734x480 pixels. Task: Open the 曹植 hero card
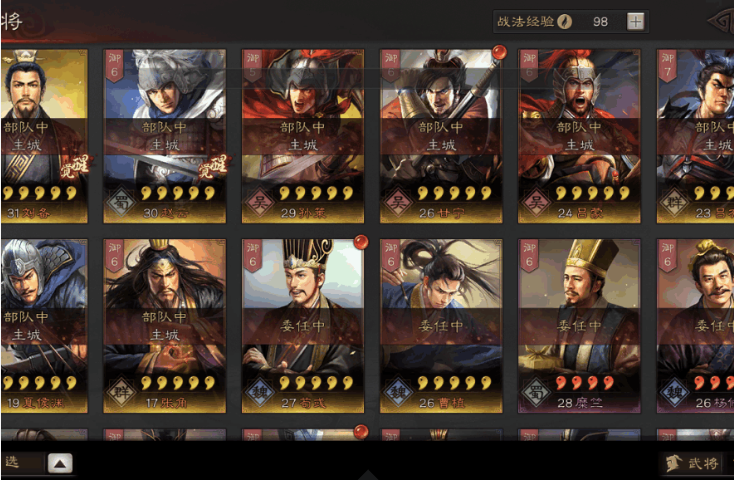[441, 326]
